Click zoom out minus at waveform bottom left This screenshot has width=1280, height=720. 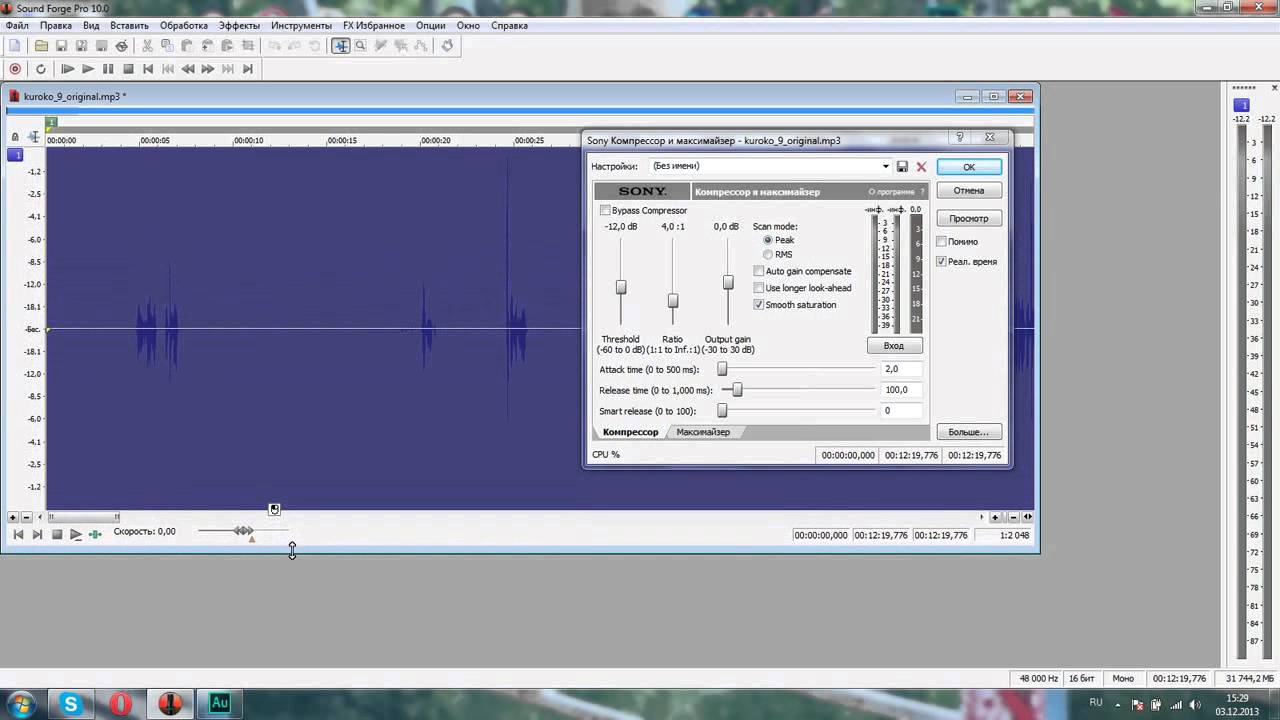(26, 517)
